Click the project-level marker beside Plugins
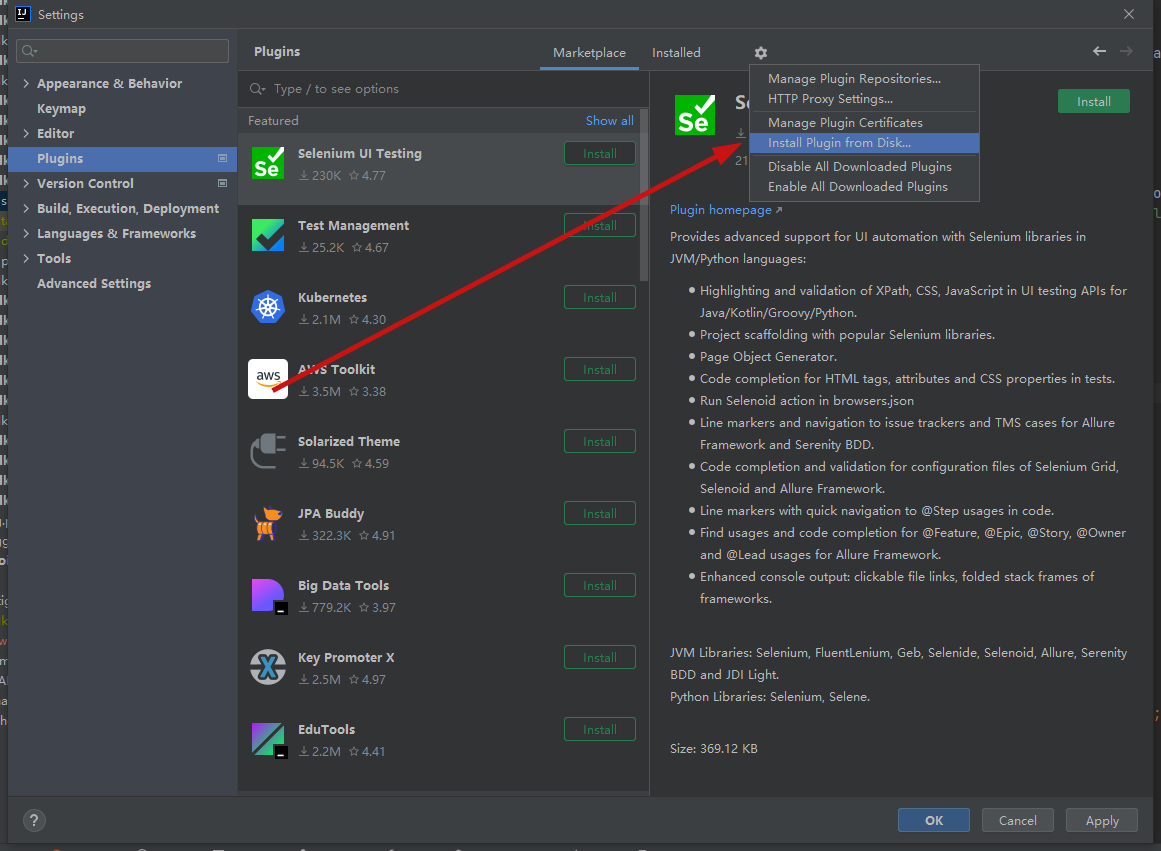The height and width of the screenshot is (851, 1161). (x=222, y=158)
